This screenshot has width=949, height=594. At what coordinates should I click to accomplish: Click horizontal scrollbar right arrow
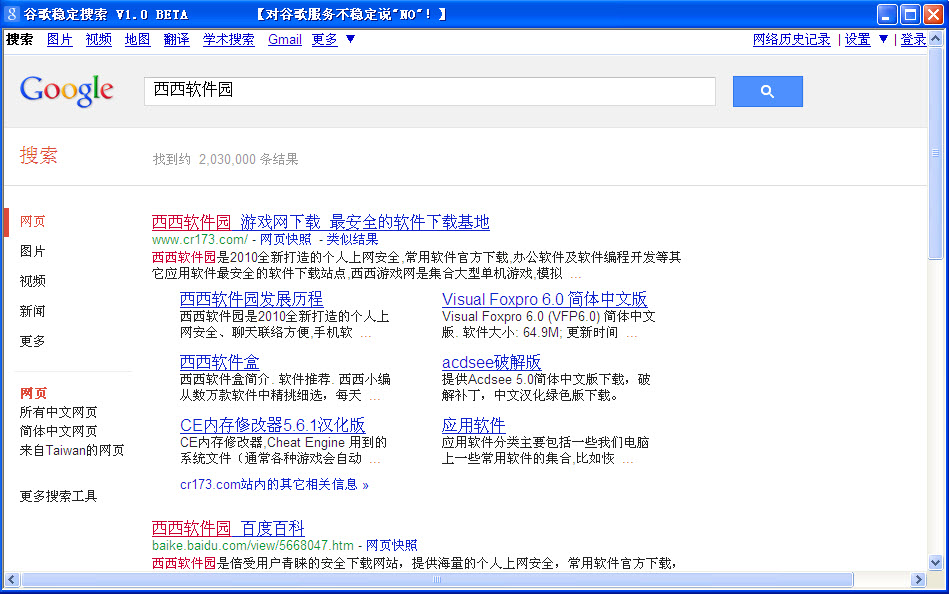[x=918, y=579]
